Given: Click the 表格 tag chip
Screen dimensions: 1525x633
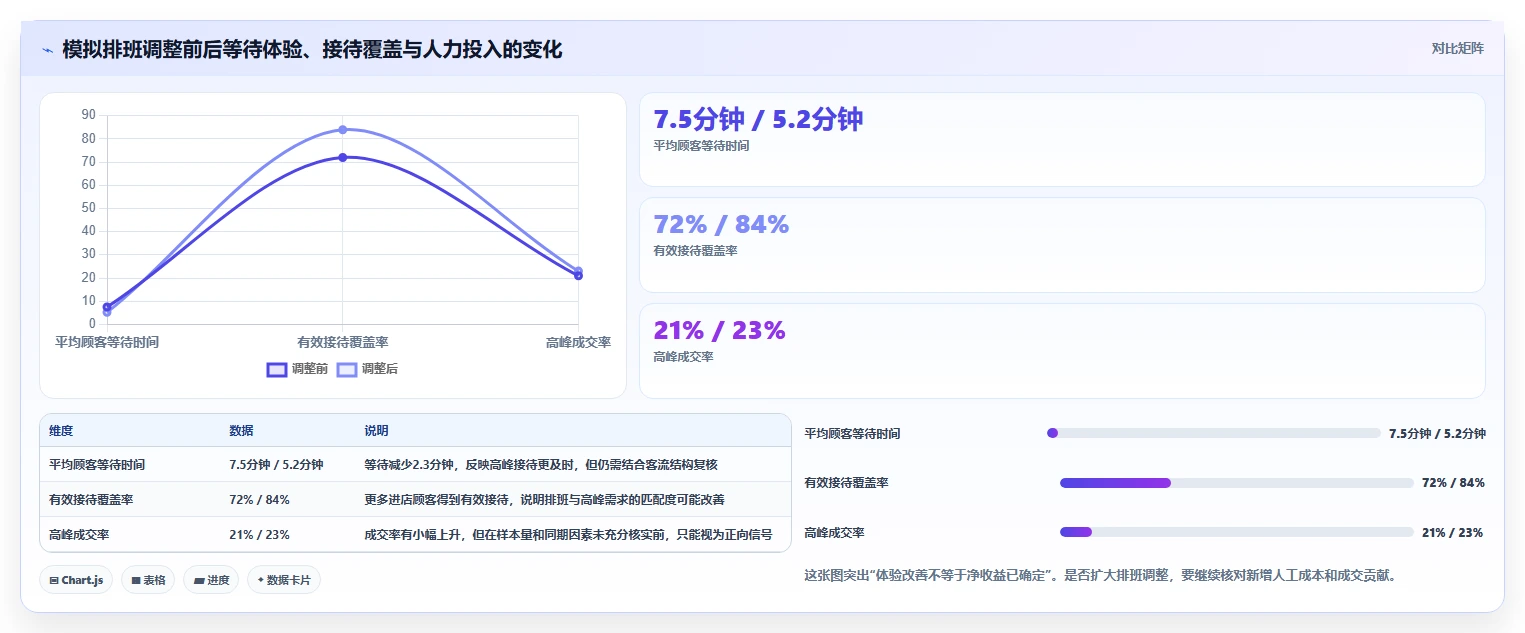Looking at the screenshot, I should pyautogui.click(x=148, y=580).
